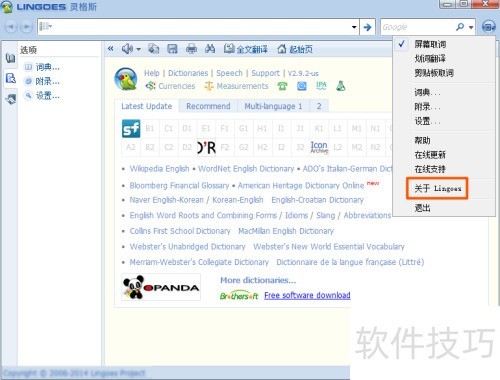This screenshot has width=500, height=380.
Task: Expand the search history dropdown arrow
Action: (354, 27)
